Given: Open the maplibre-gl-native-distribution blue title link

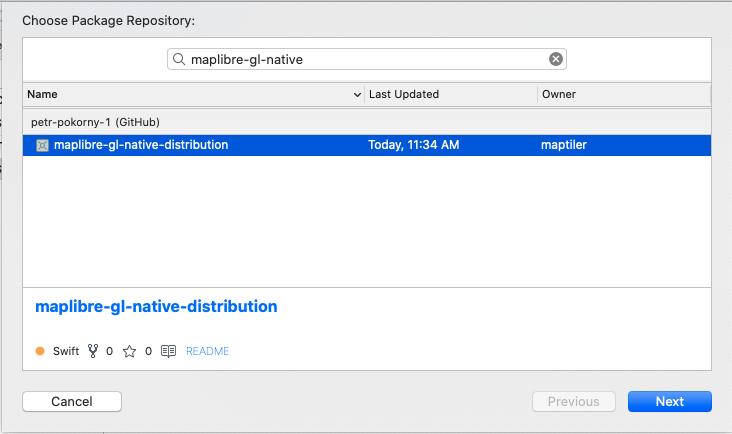Looking at the screenshot, I should (x=156, y=307).
